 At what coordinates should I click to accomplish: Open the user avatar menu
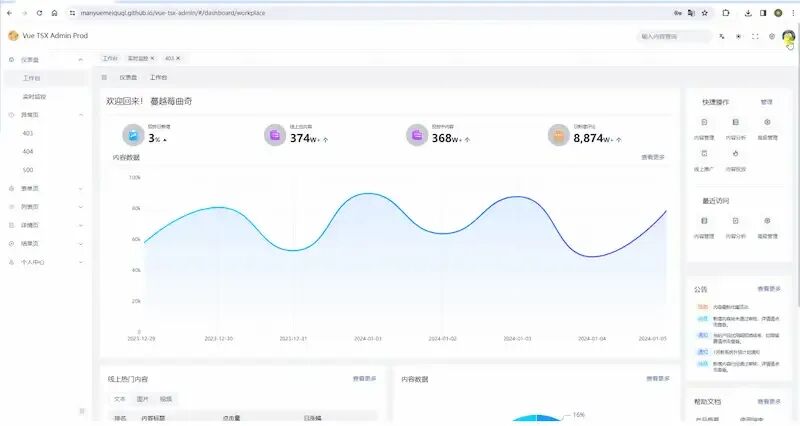pos(788,36)
